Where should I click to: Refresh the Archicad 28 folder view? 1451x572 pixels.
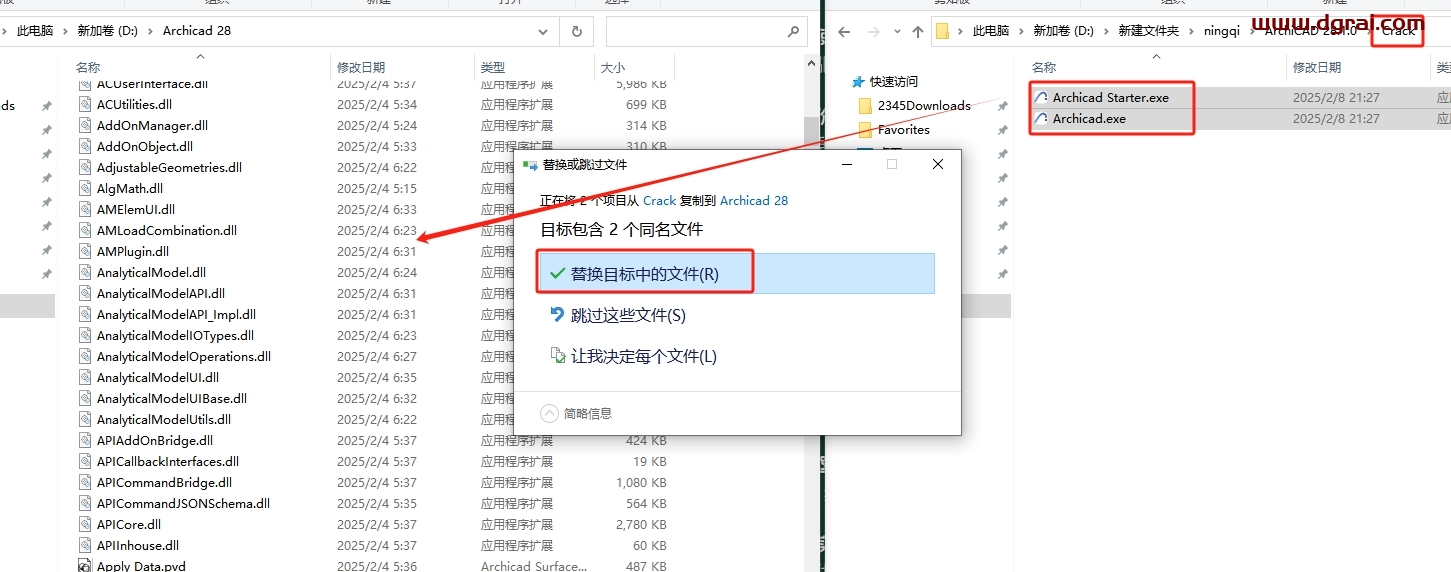(x=577, y=31)
